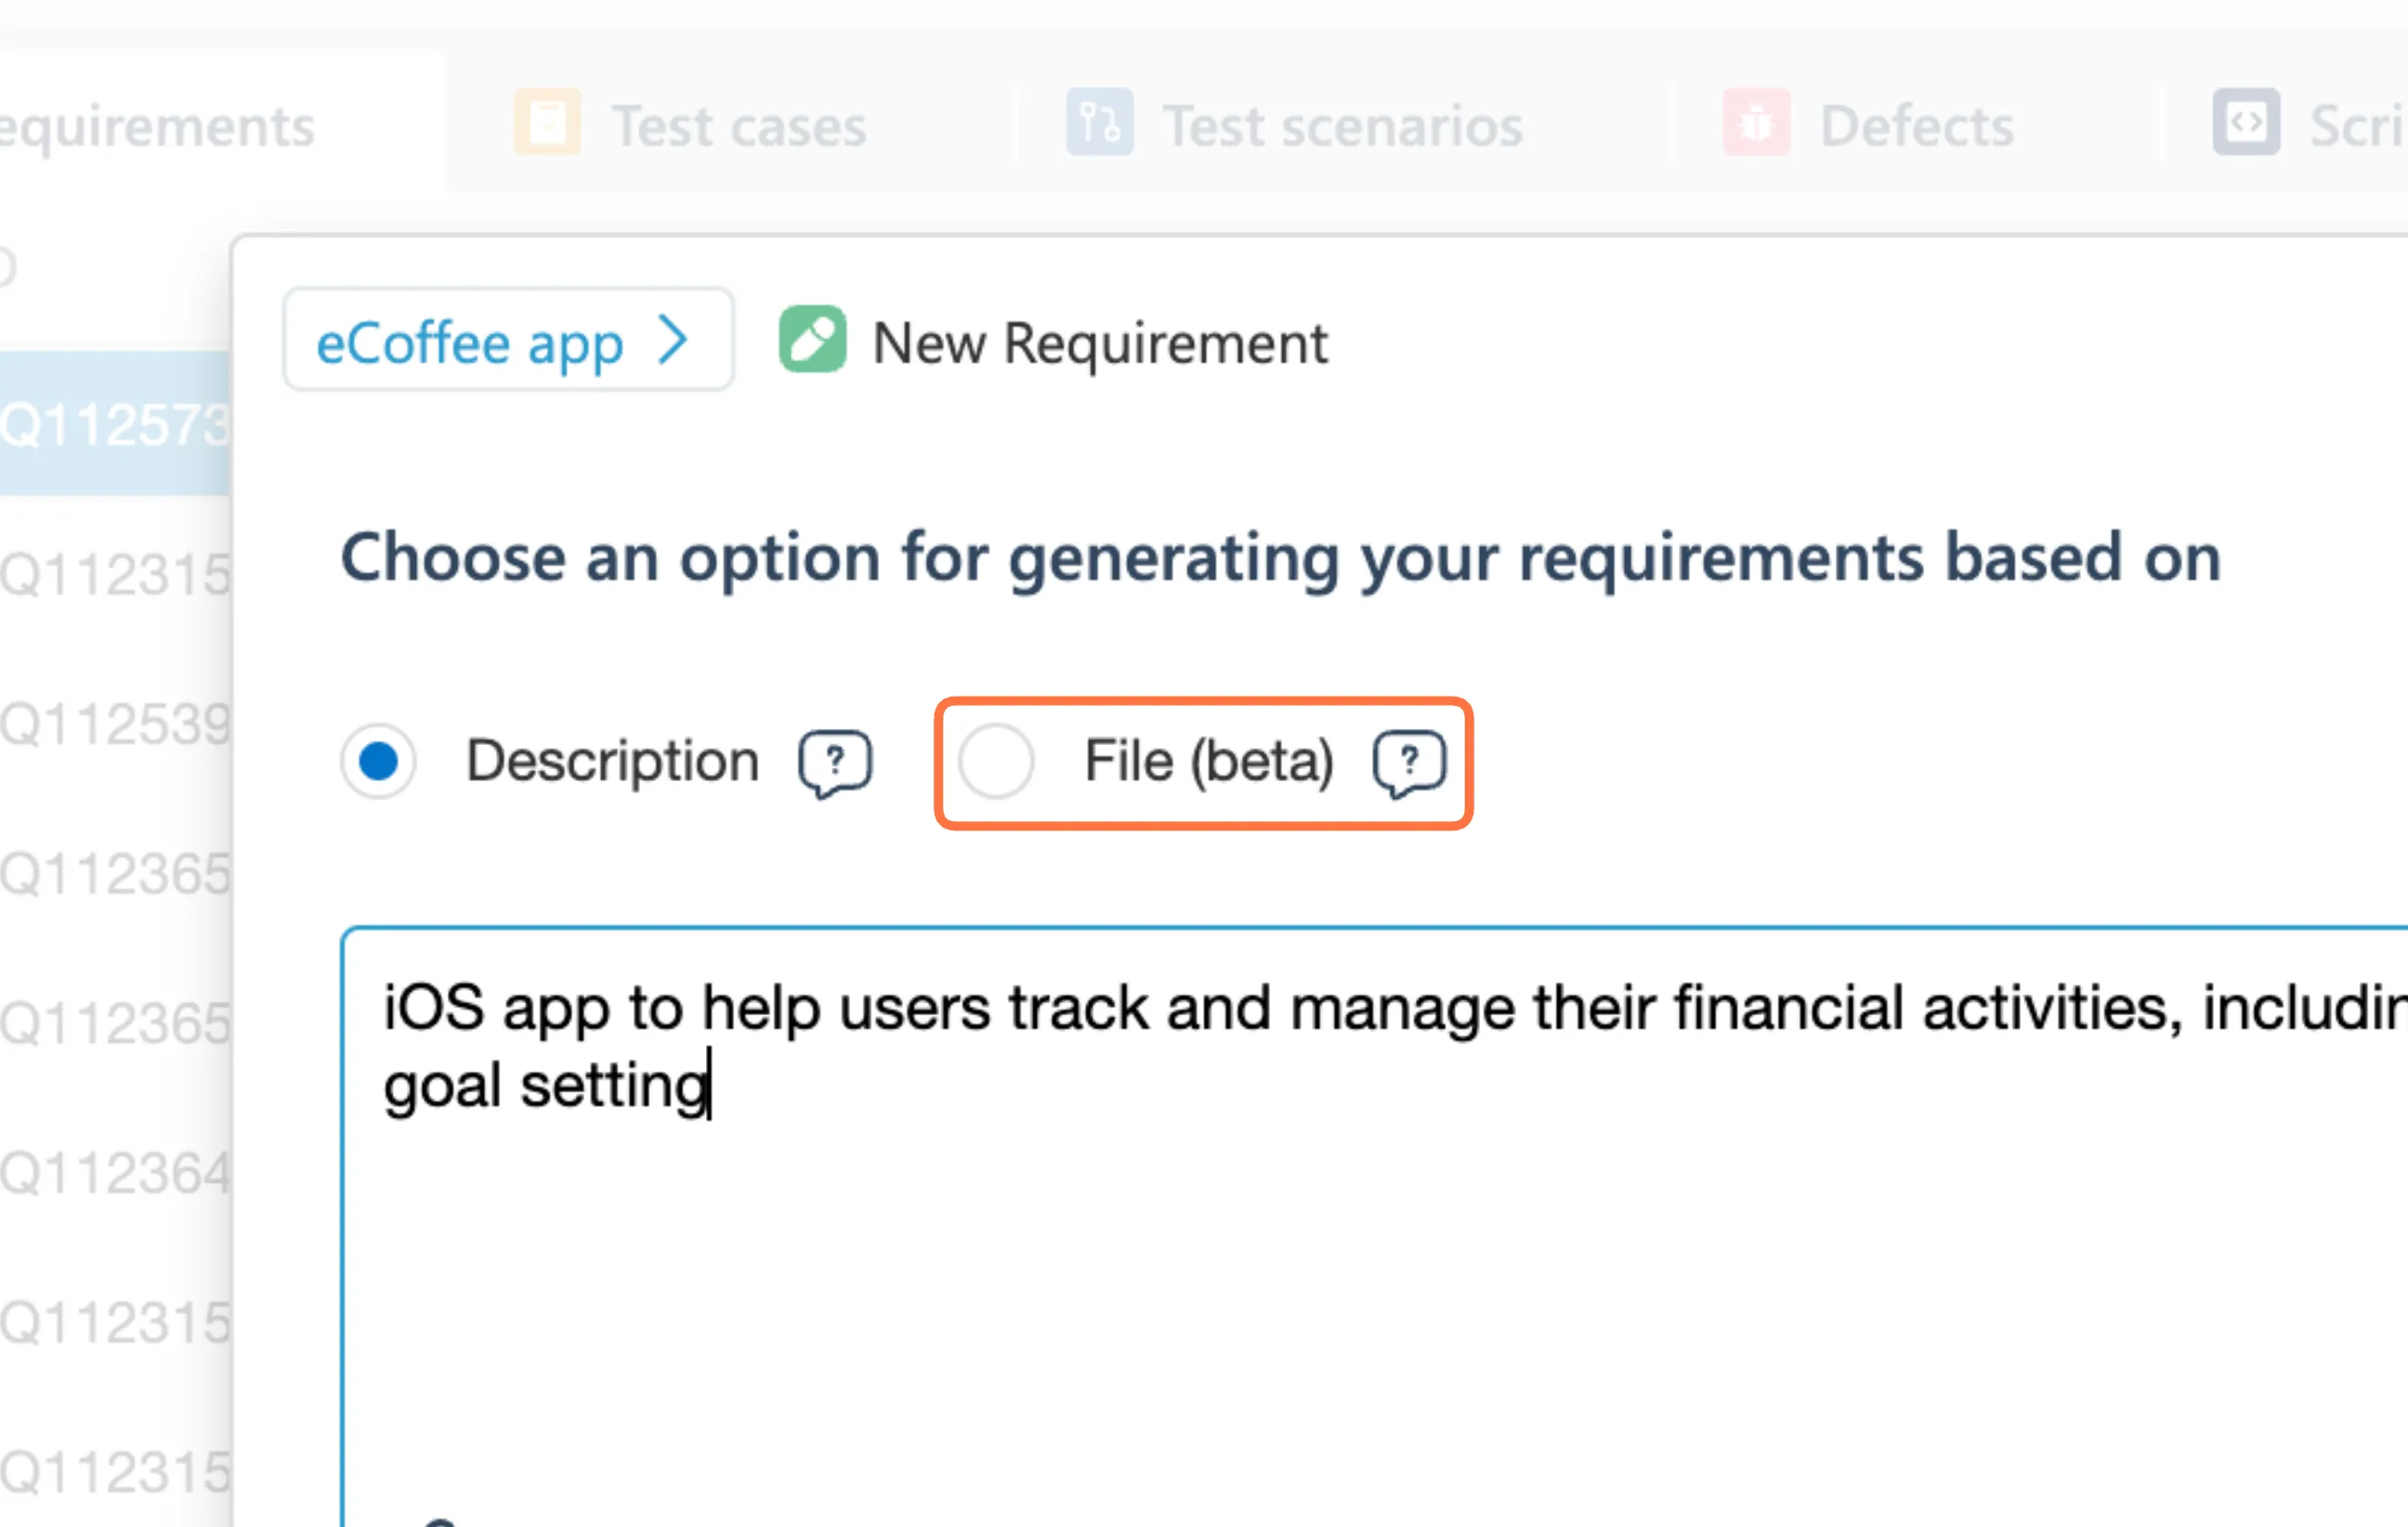Switch to the Test cases tab
This screenshot has height=1527, width=2408.
tap(738, 126)
